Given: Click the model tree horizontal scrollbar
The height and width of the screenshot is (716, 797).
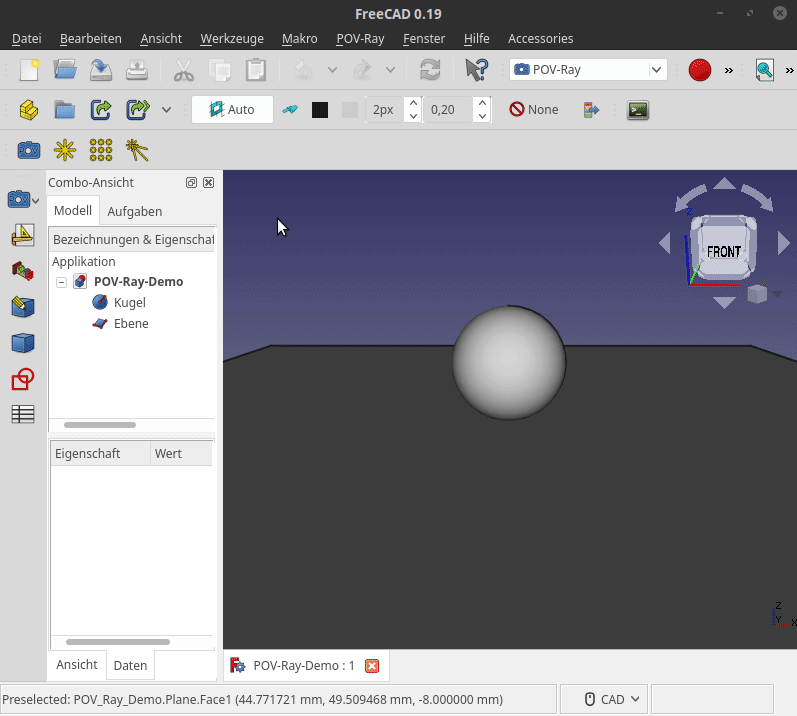Looking at the screenshot, I should click(x=100, y=425).
